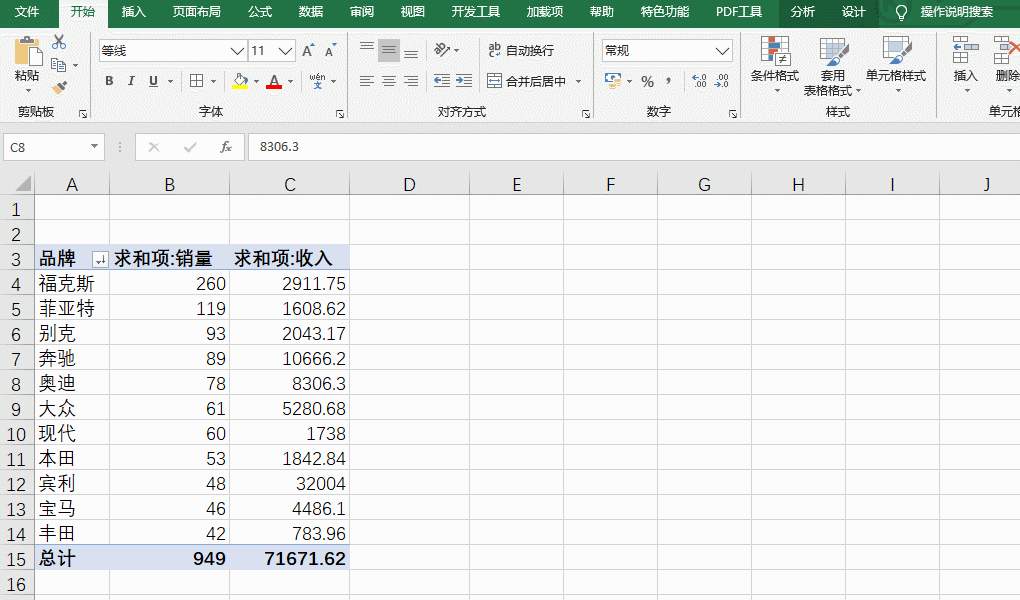This screenshot has width=1020, height=600.
Task: Open the 文件 file menu
Action: tap(27, 12)
